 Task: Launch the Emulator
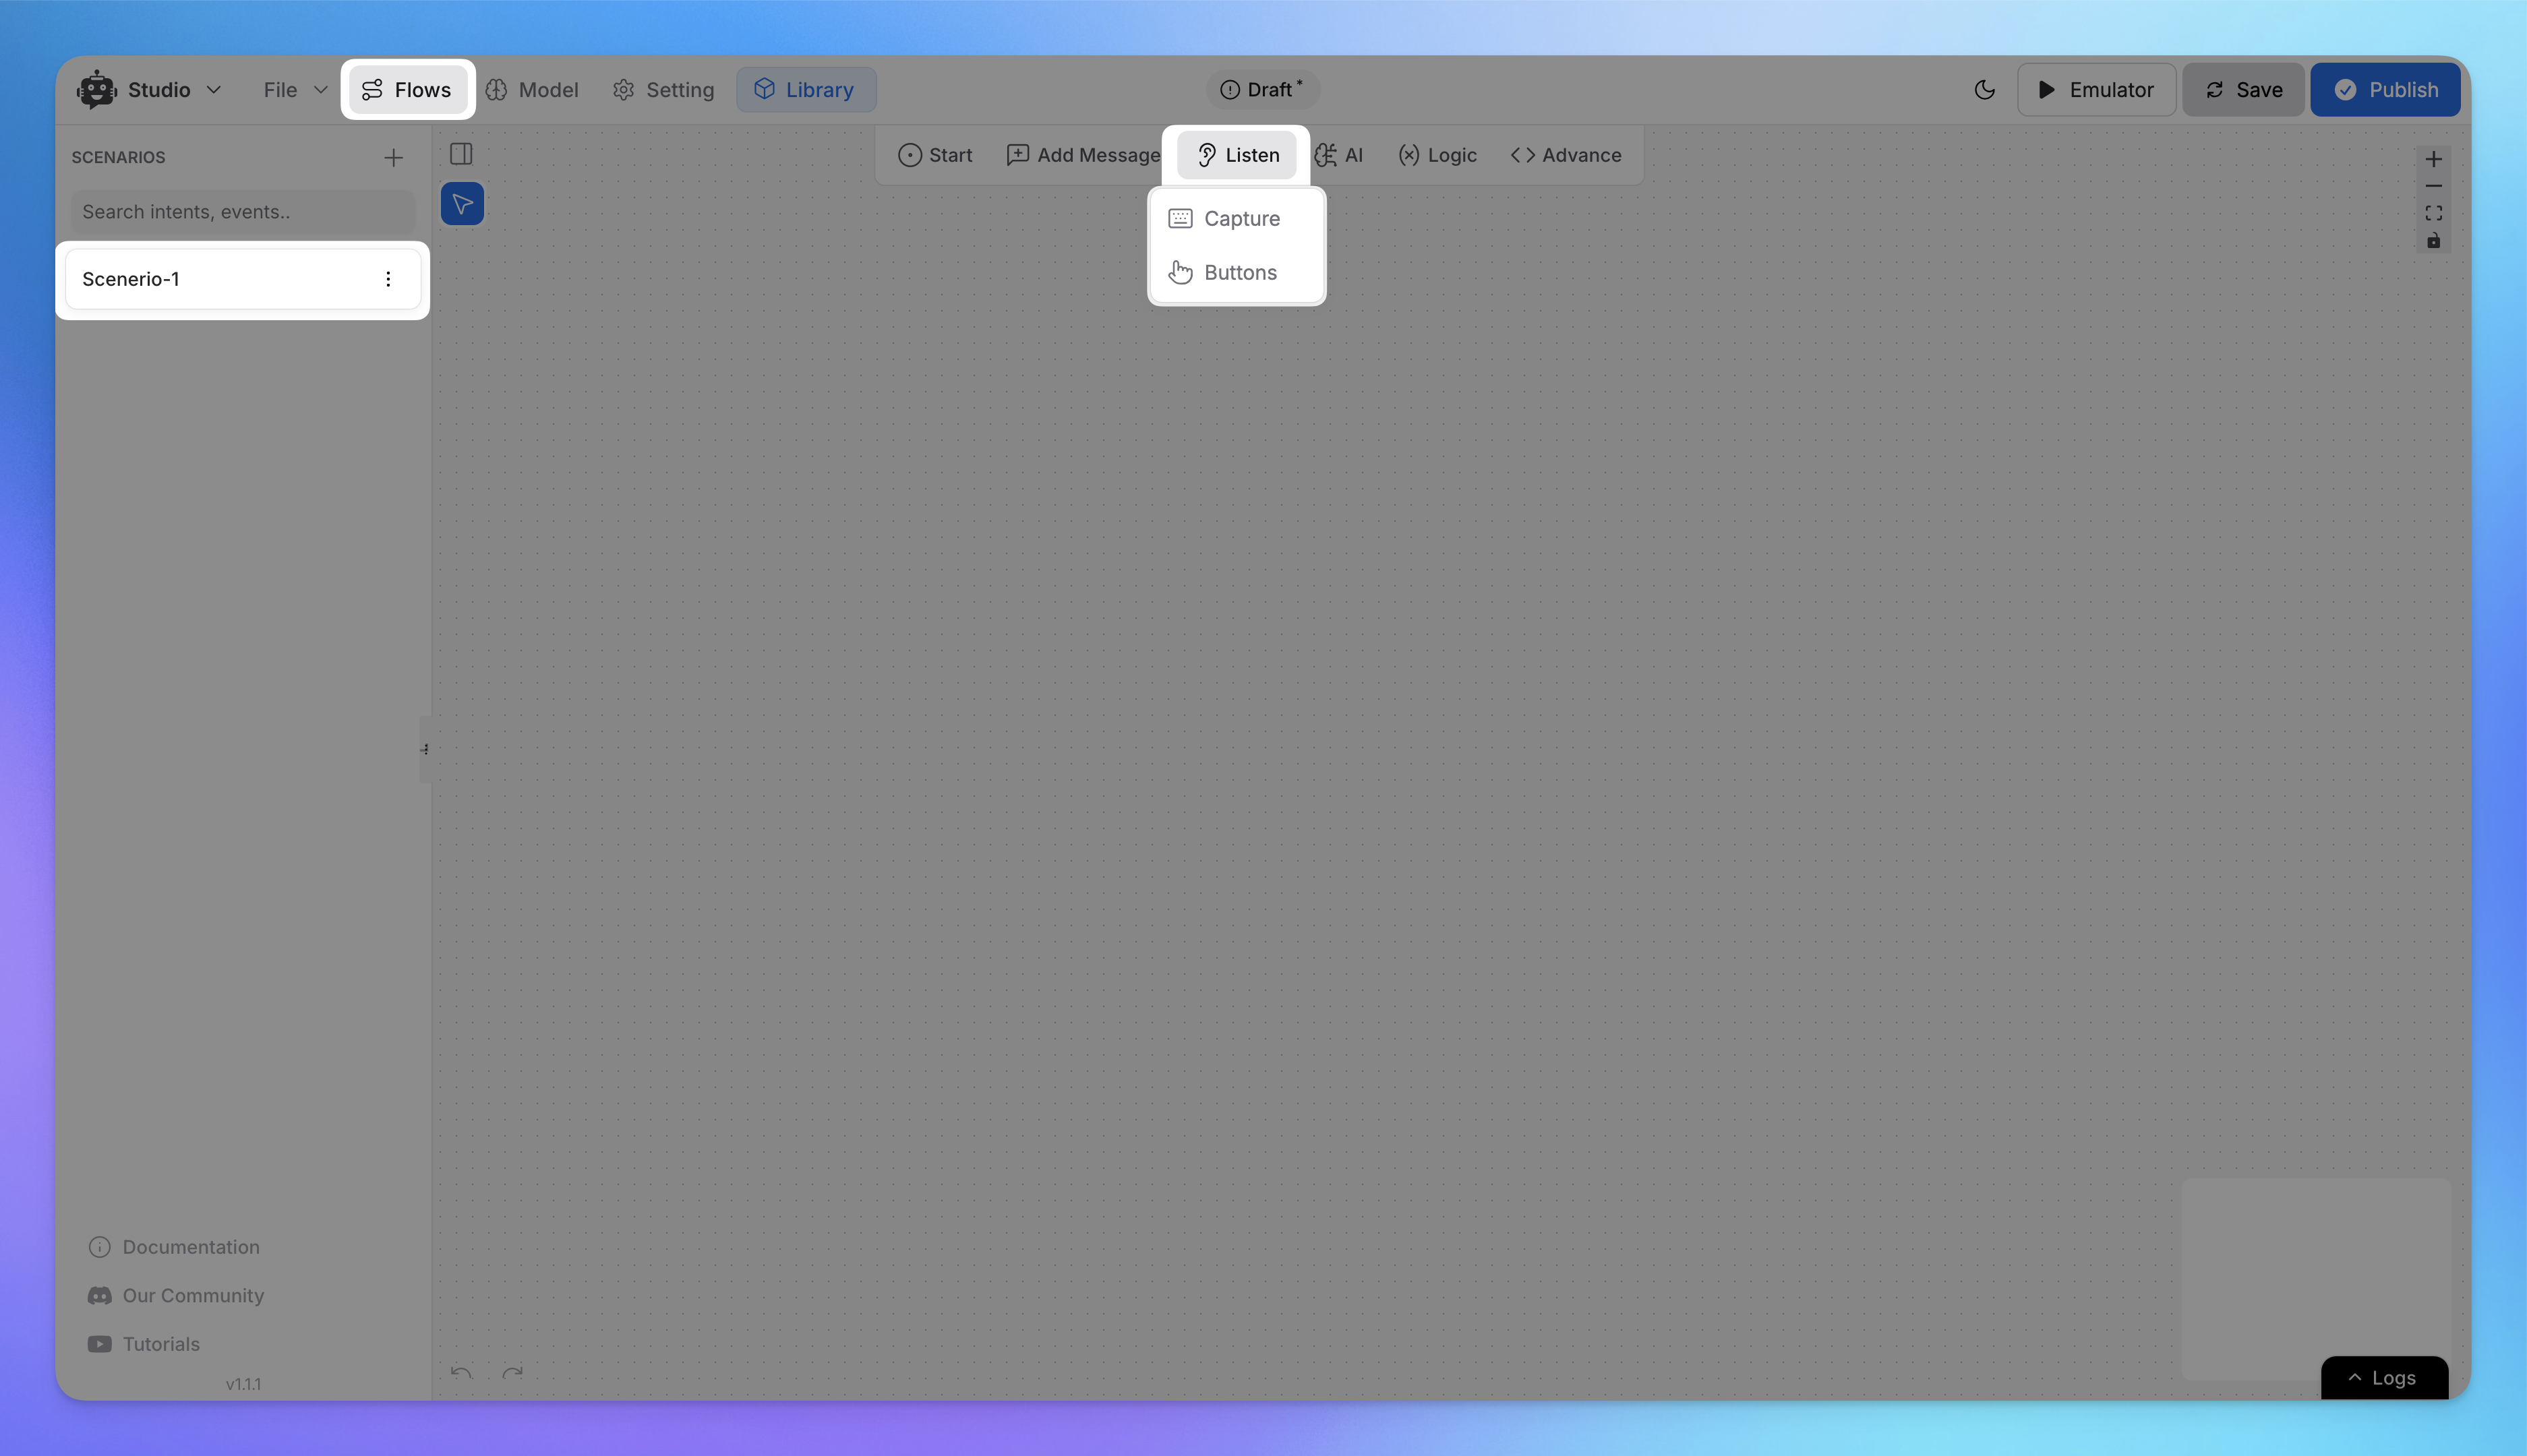[x=2096, y=90]
